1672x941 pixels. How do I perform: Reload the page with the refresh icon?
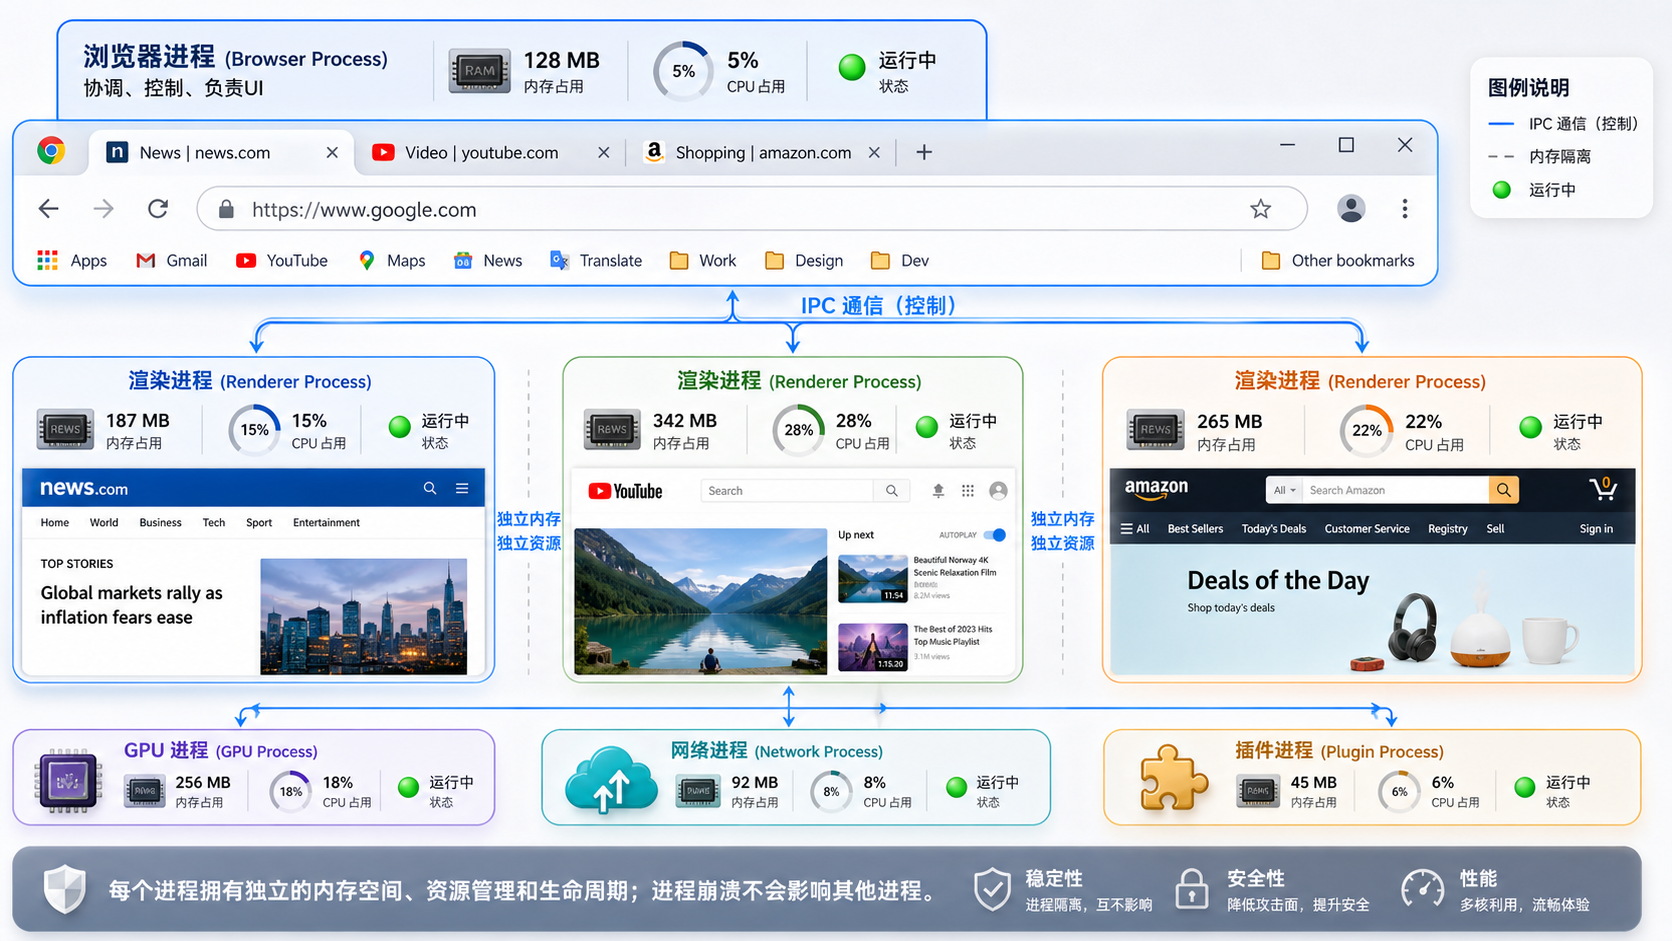tap(158, 209)
